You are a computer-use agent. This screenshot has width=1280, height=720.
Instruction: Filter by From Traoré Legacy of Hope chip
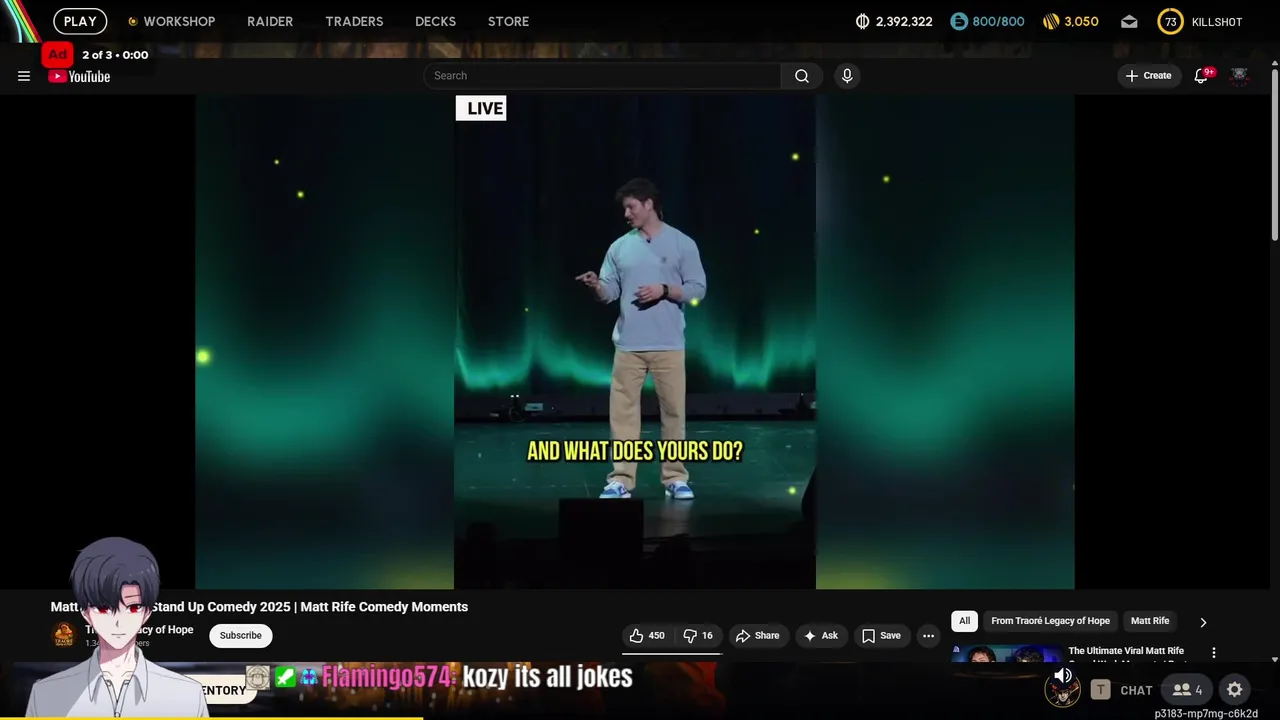point(1050,621)
